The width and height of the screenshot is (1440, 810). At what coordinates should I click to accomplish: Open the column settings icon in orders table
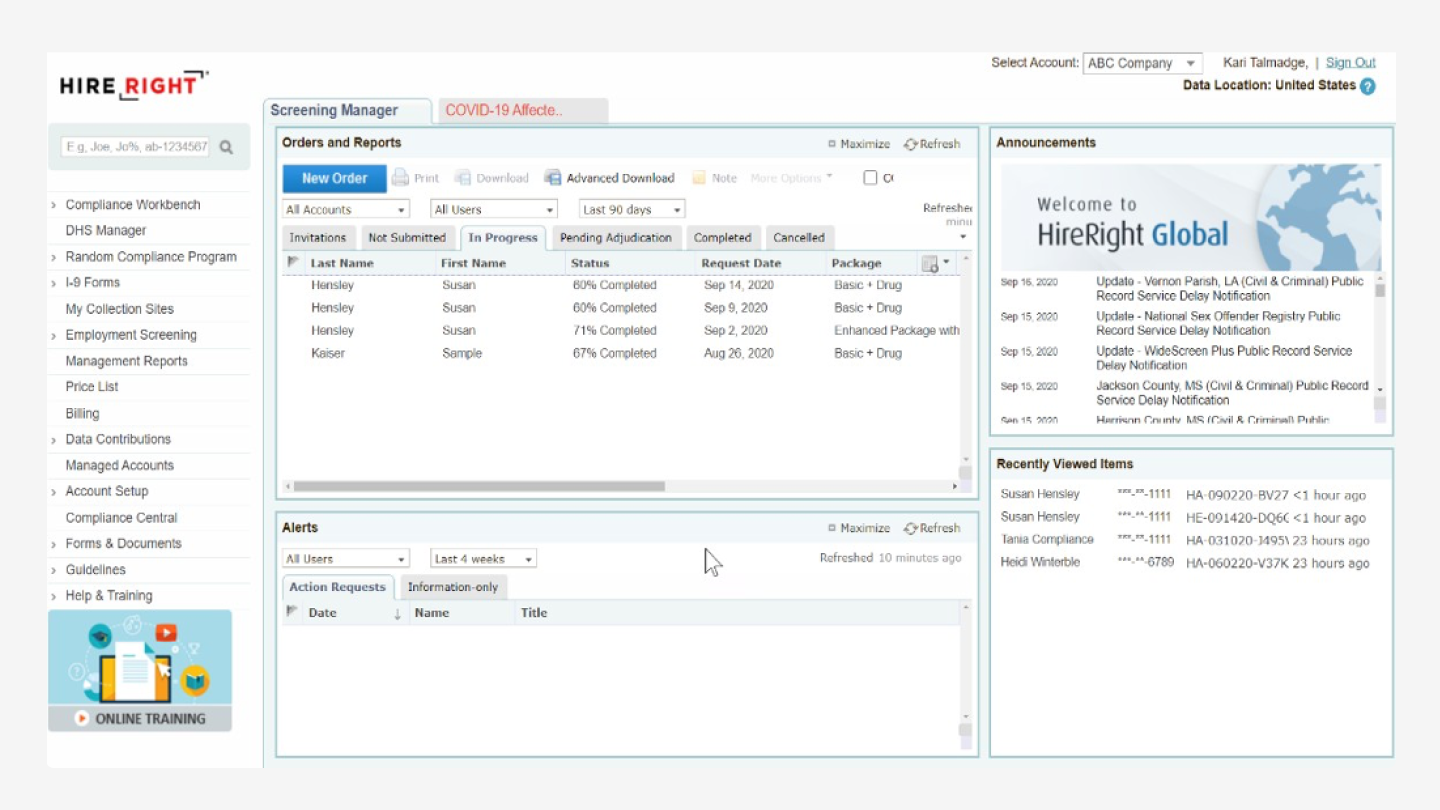(x=930, y=264)
